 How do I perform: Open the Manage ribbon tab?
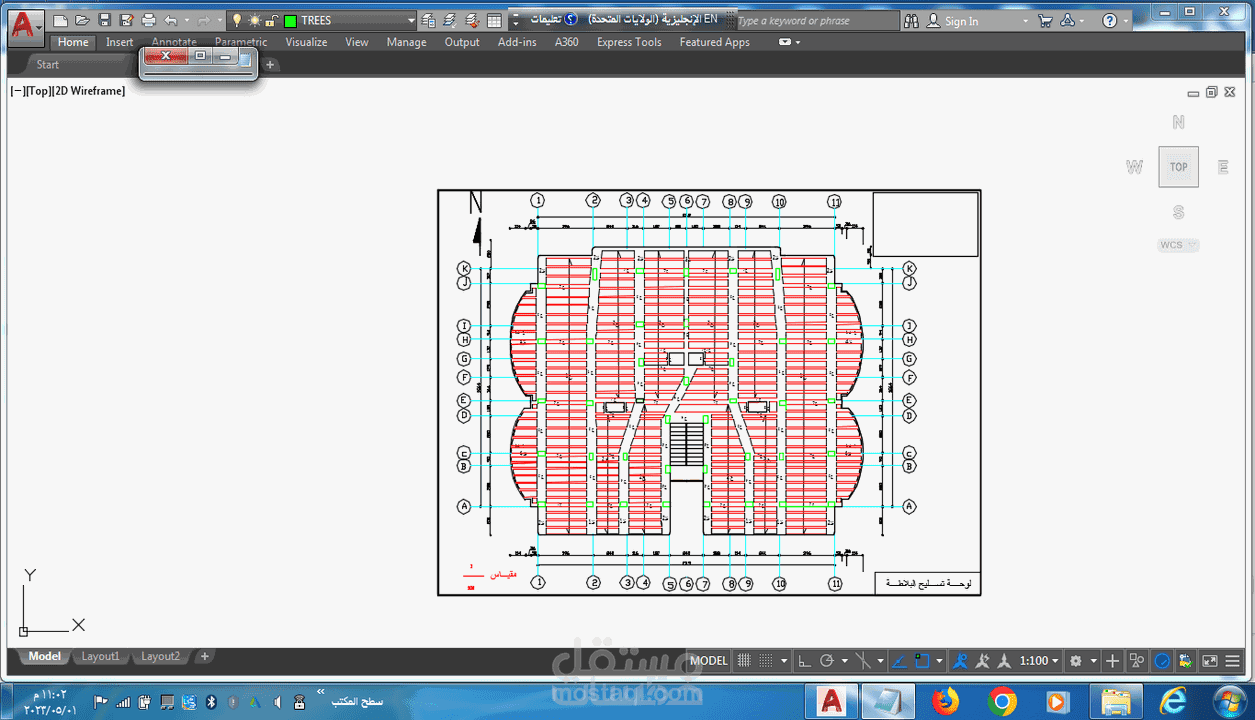(406, 42)
